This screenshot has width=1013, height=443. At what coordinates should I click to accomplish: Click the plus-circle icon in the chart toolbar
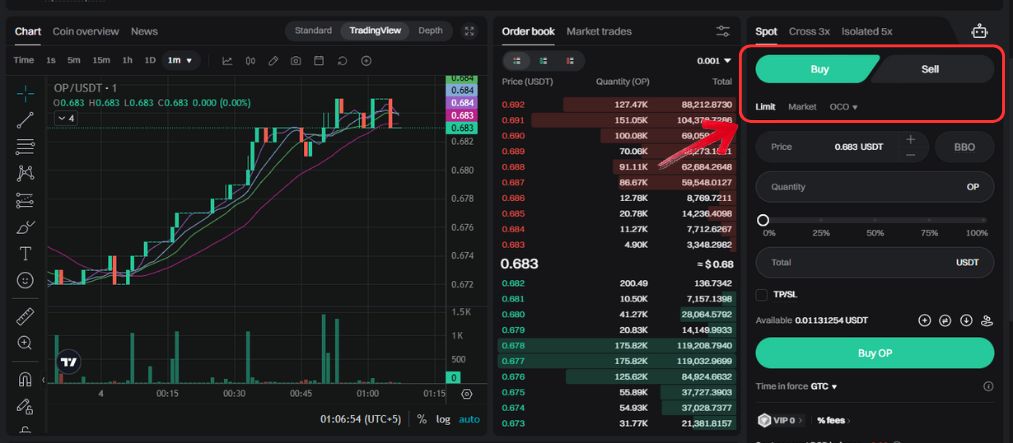pos(366,61)
